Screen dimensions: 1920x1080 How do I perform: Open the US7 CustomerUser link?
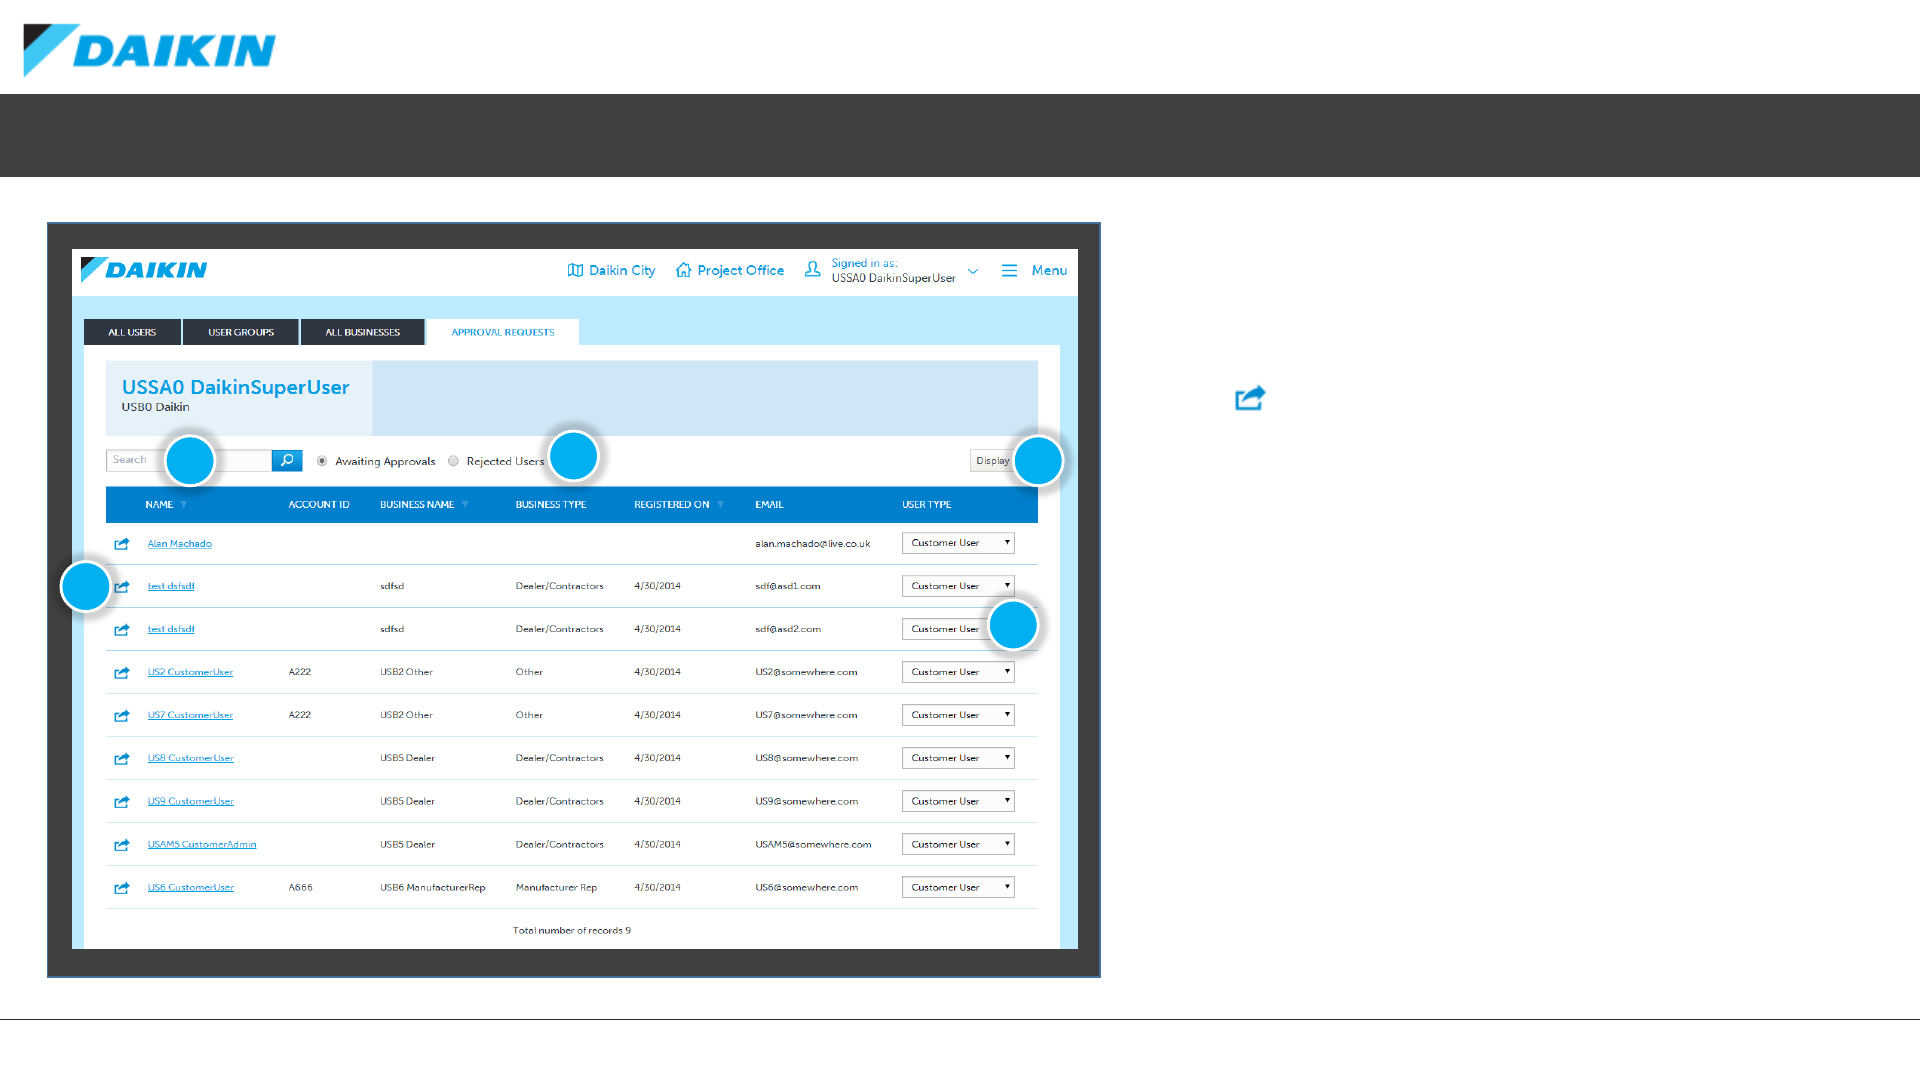190,715
